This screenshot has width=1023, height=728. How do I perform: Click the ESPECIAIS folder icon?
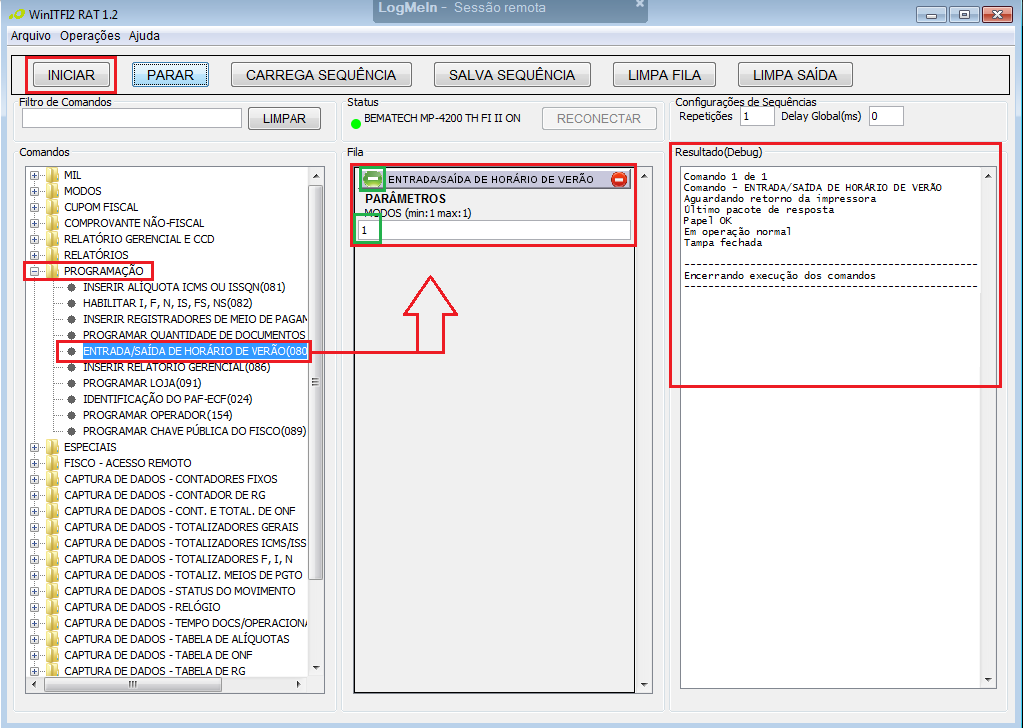pyautogui.click(x=52, y=447)
